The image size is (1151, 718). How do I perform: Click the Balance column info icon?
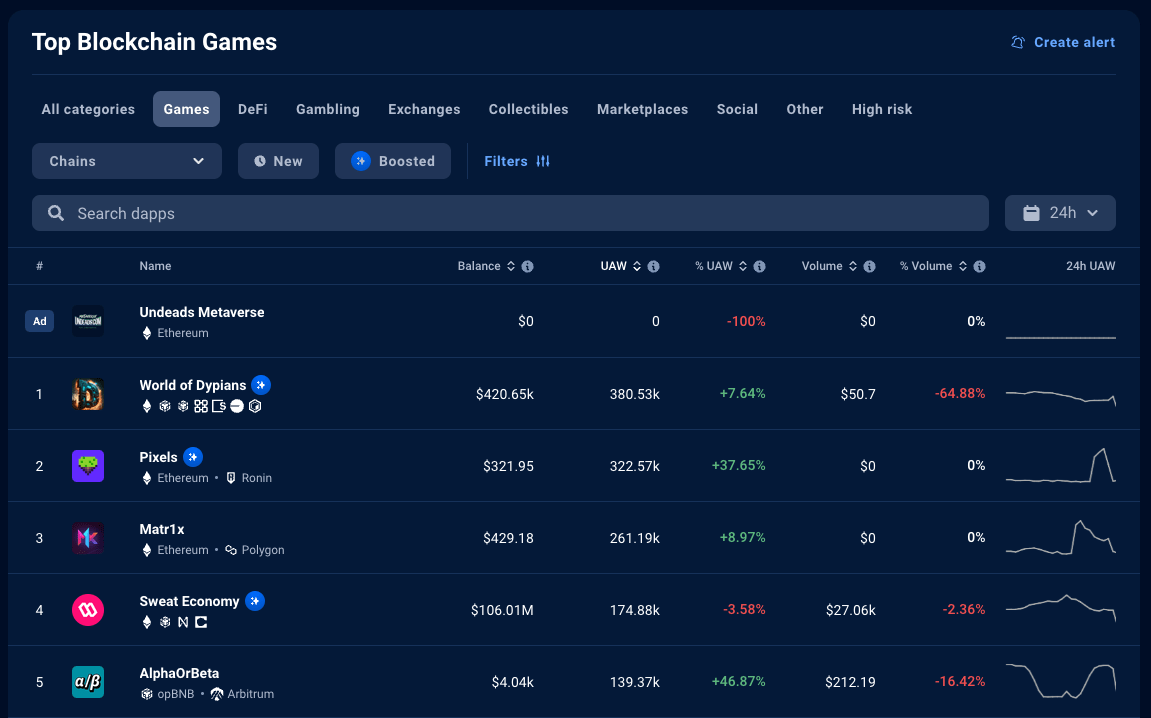[527, 267]
